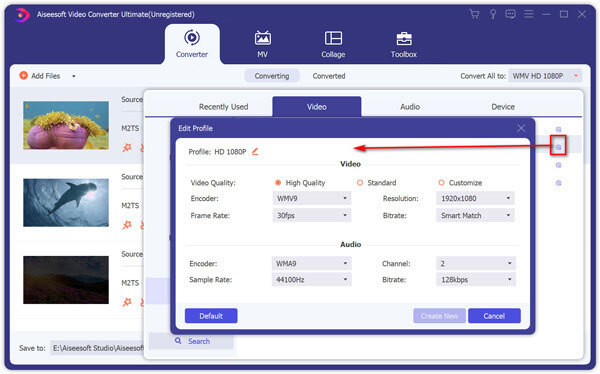Click the top gear settings icon in the format list

(558, 130)
